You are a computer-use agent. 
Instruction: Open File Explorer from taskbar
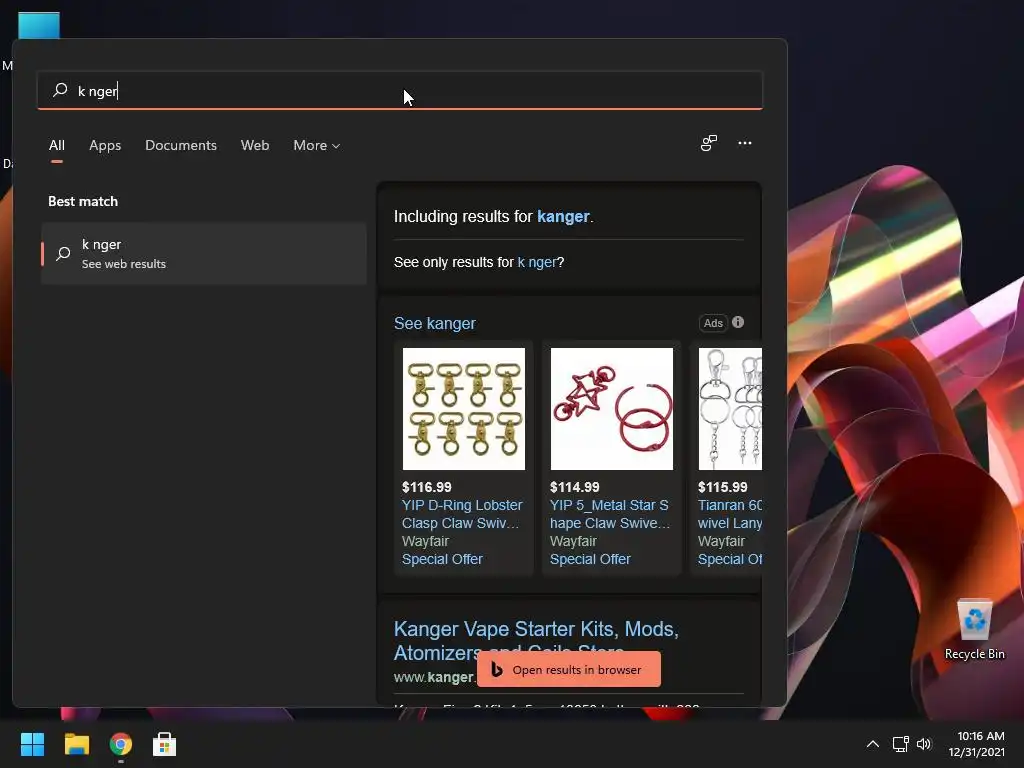point(76,744)
